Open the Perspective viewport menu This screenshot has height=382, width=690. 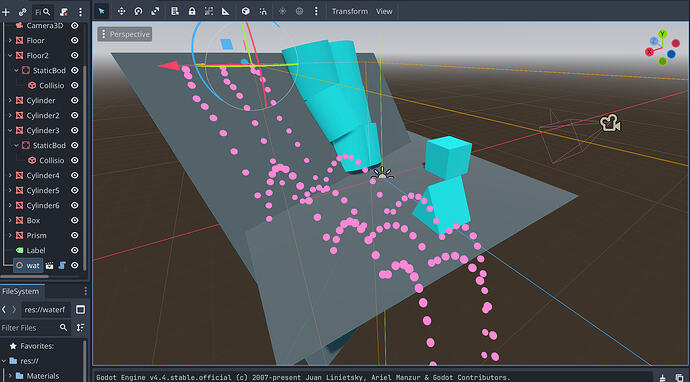tap(125, 34)
